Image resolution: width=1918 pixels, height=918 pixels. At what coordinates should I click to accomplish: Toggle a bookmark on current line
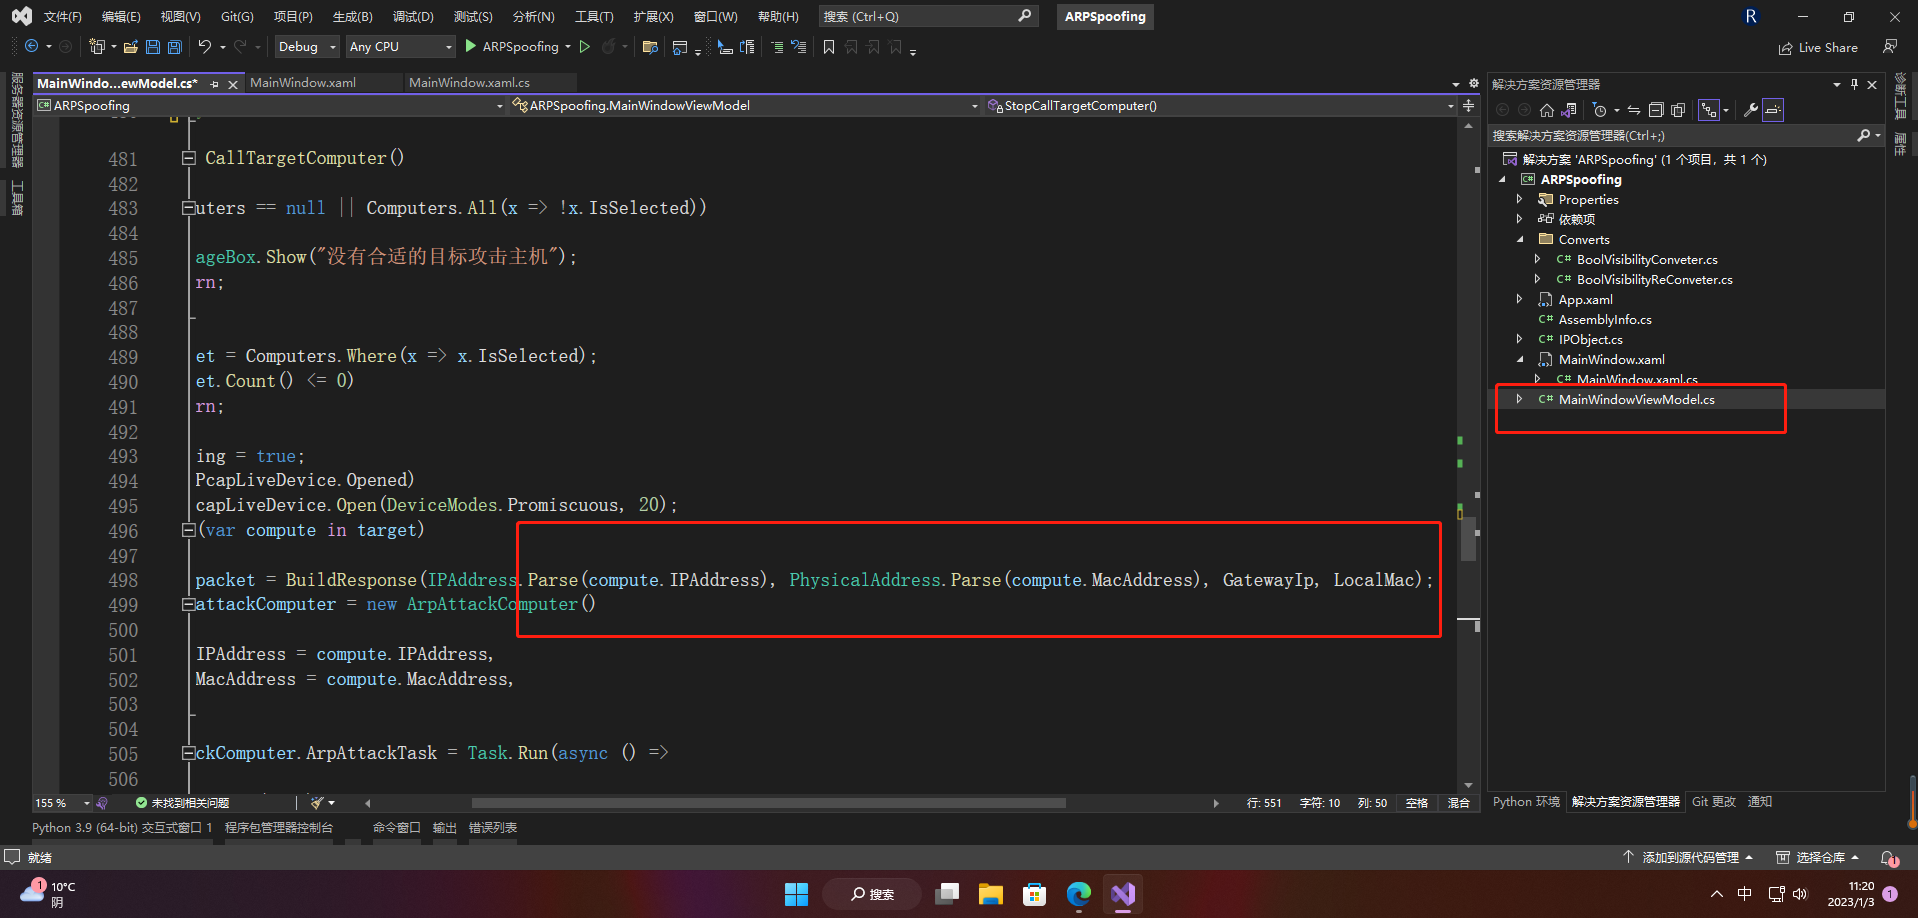click(x=829, y=46)
